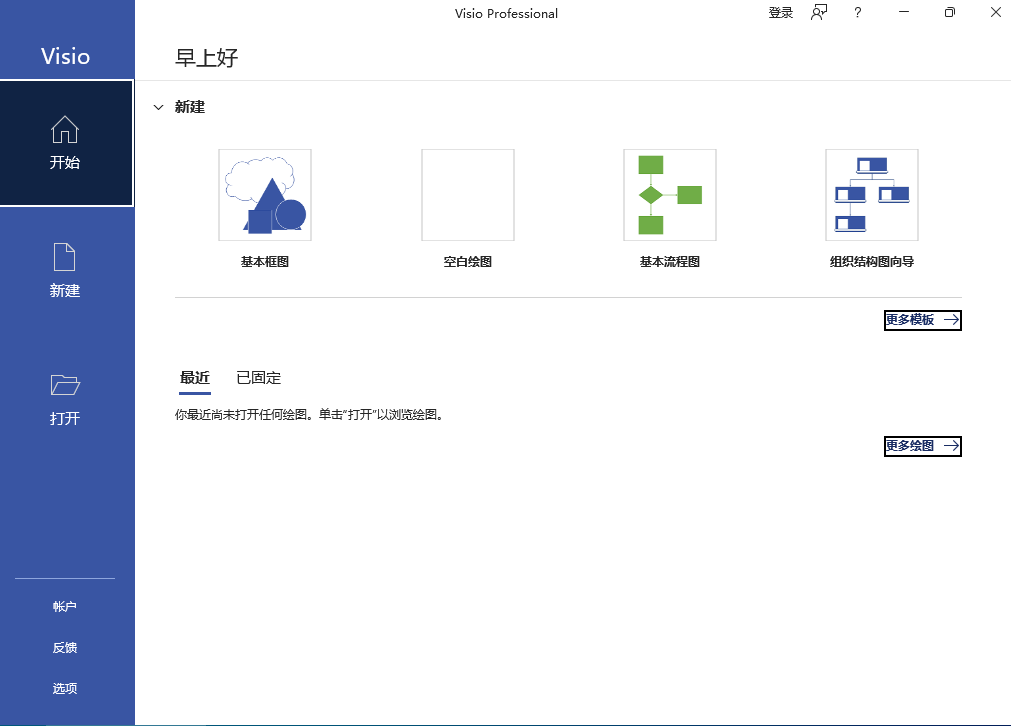Open 更多绘图 more drawings link
This screenshot has height=726, width=1011.
pos(923,446)
